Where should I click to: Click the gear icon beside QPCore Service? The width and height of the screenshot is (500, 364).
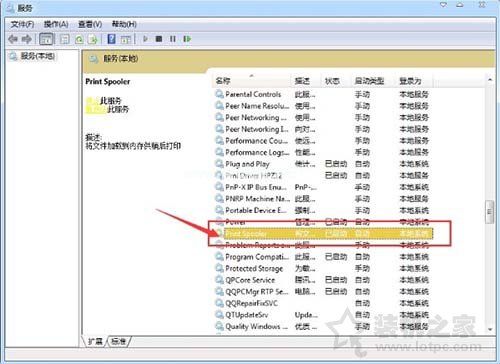pos(219,280)
